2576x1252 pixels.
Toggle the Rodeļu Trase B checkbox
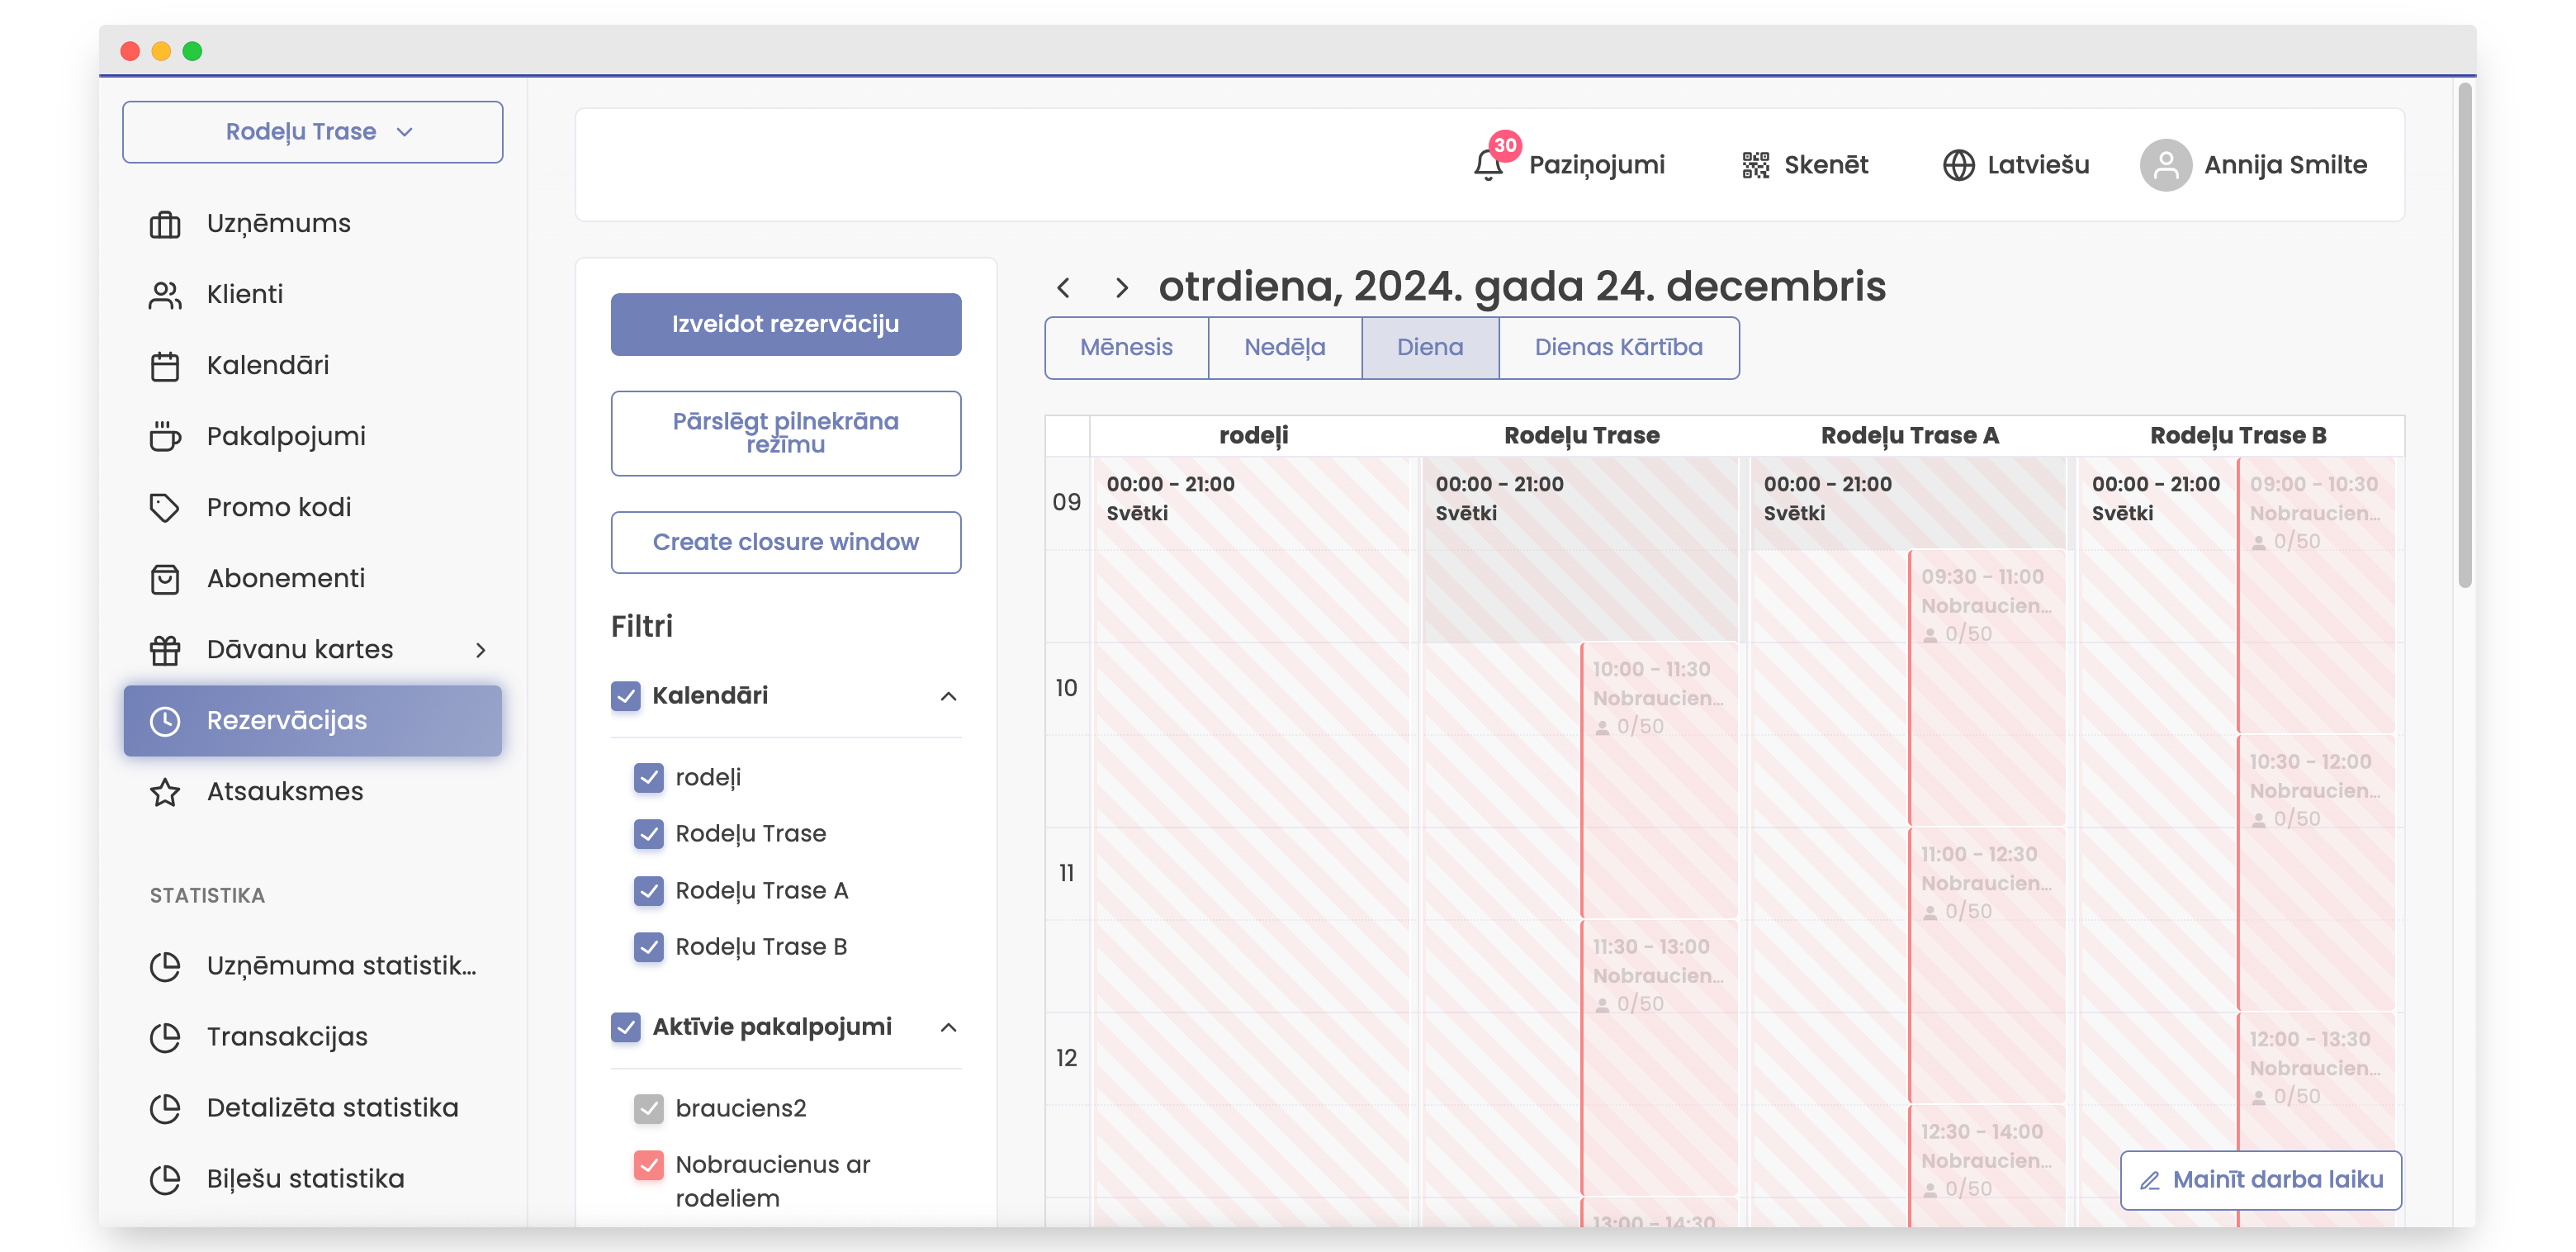649,946
